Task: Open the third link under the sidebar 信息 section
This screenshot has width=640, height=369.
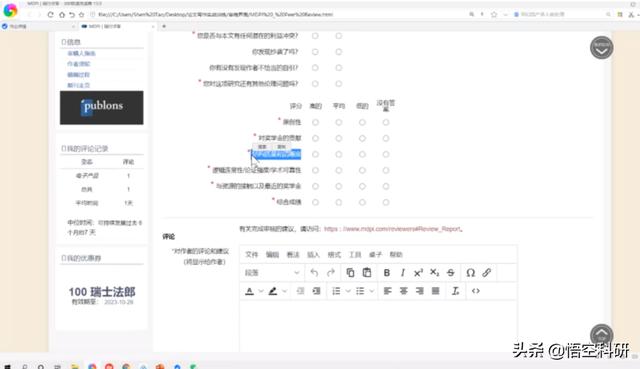Action: (x=78, y=75)
